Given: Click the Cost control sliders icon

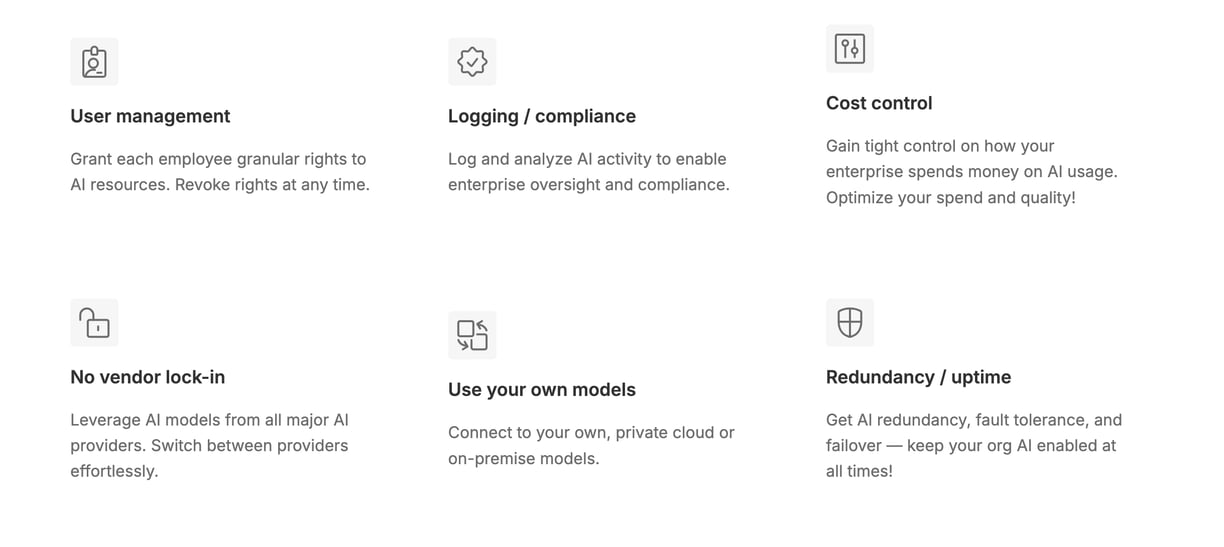Looking at the screenshot, I should (x=850, y=48).
